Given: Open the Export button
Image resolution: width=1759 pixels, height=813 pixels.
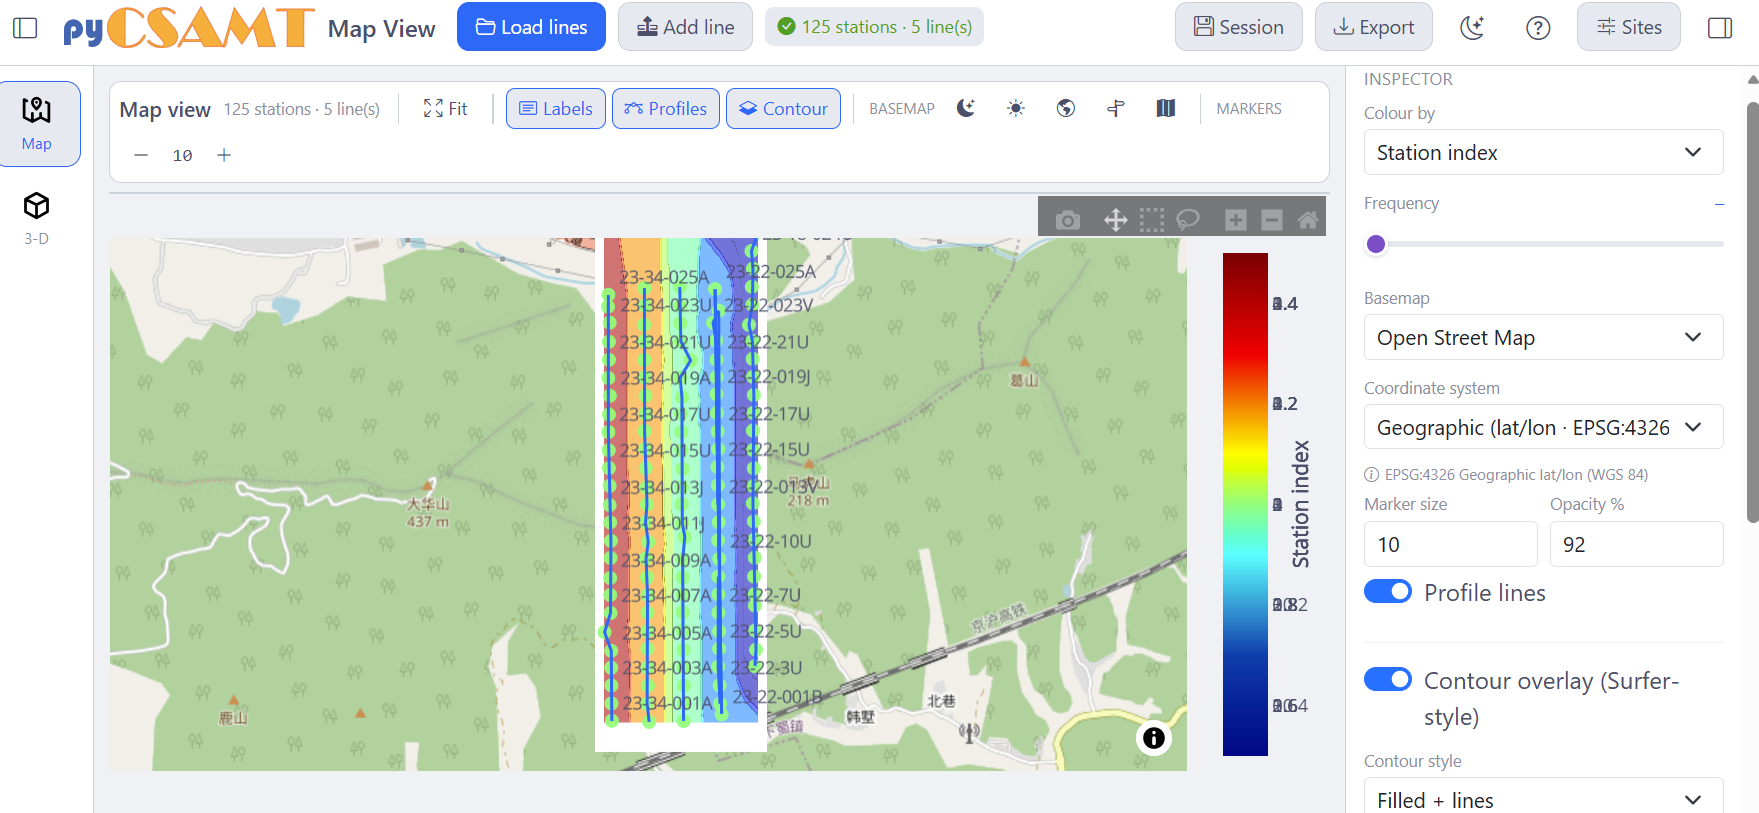Looking at the screenshot, I should 1374,27.
